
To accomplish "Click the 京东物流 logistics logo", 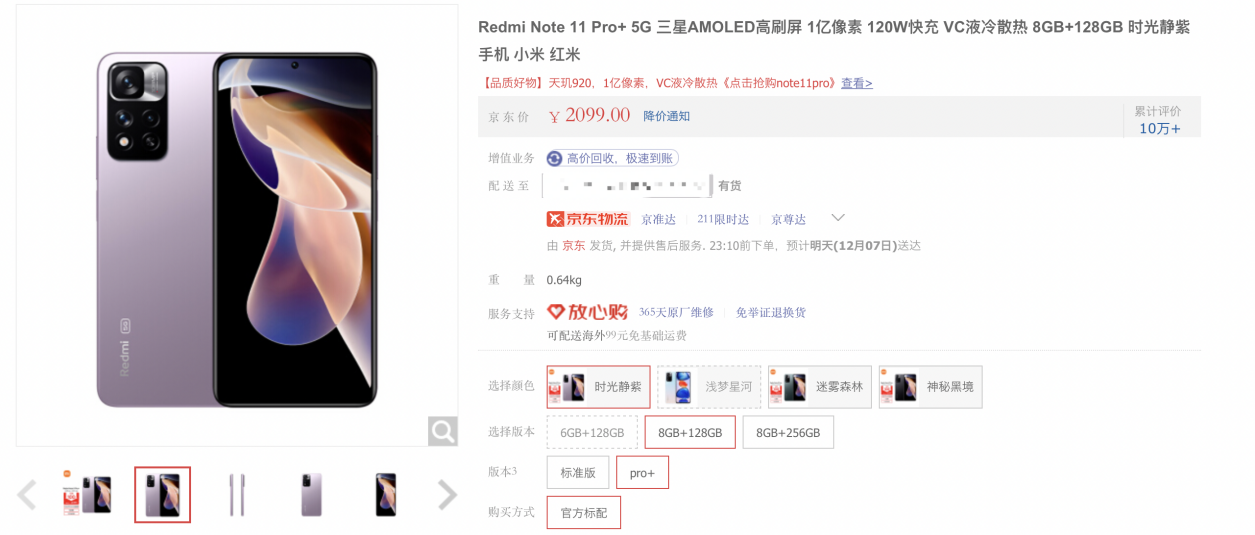I will tap(588, 219).
